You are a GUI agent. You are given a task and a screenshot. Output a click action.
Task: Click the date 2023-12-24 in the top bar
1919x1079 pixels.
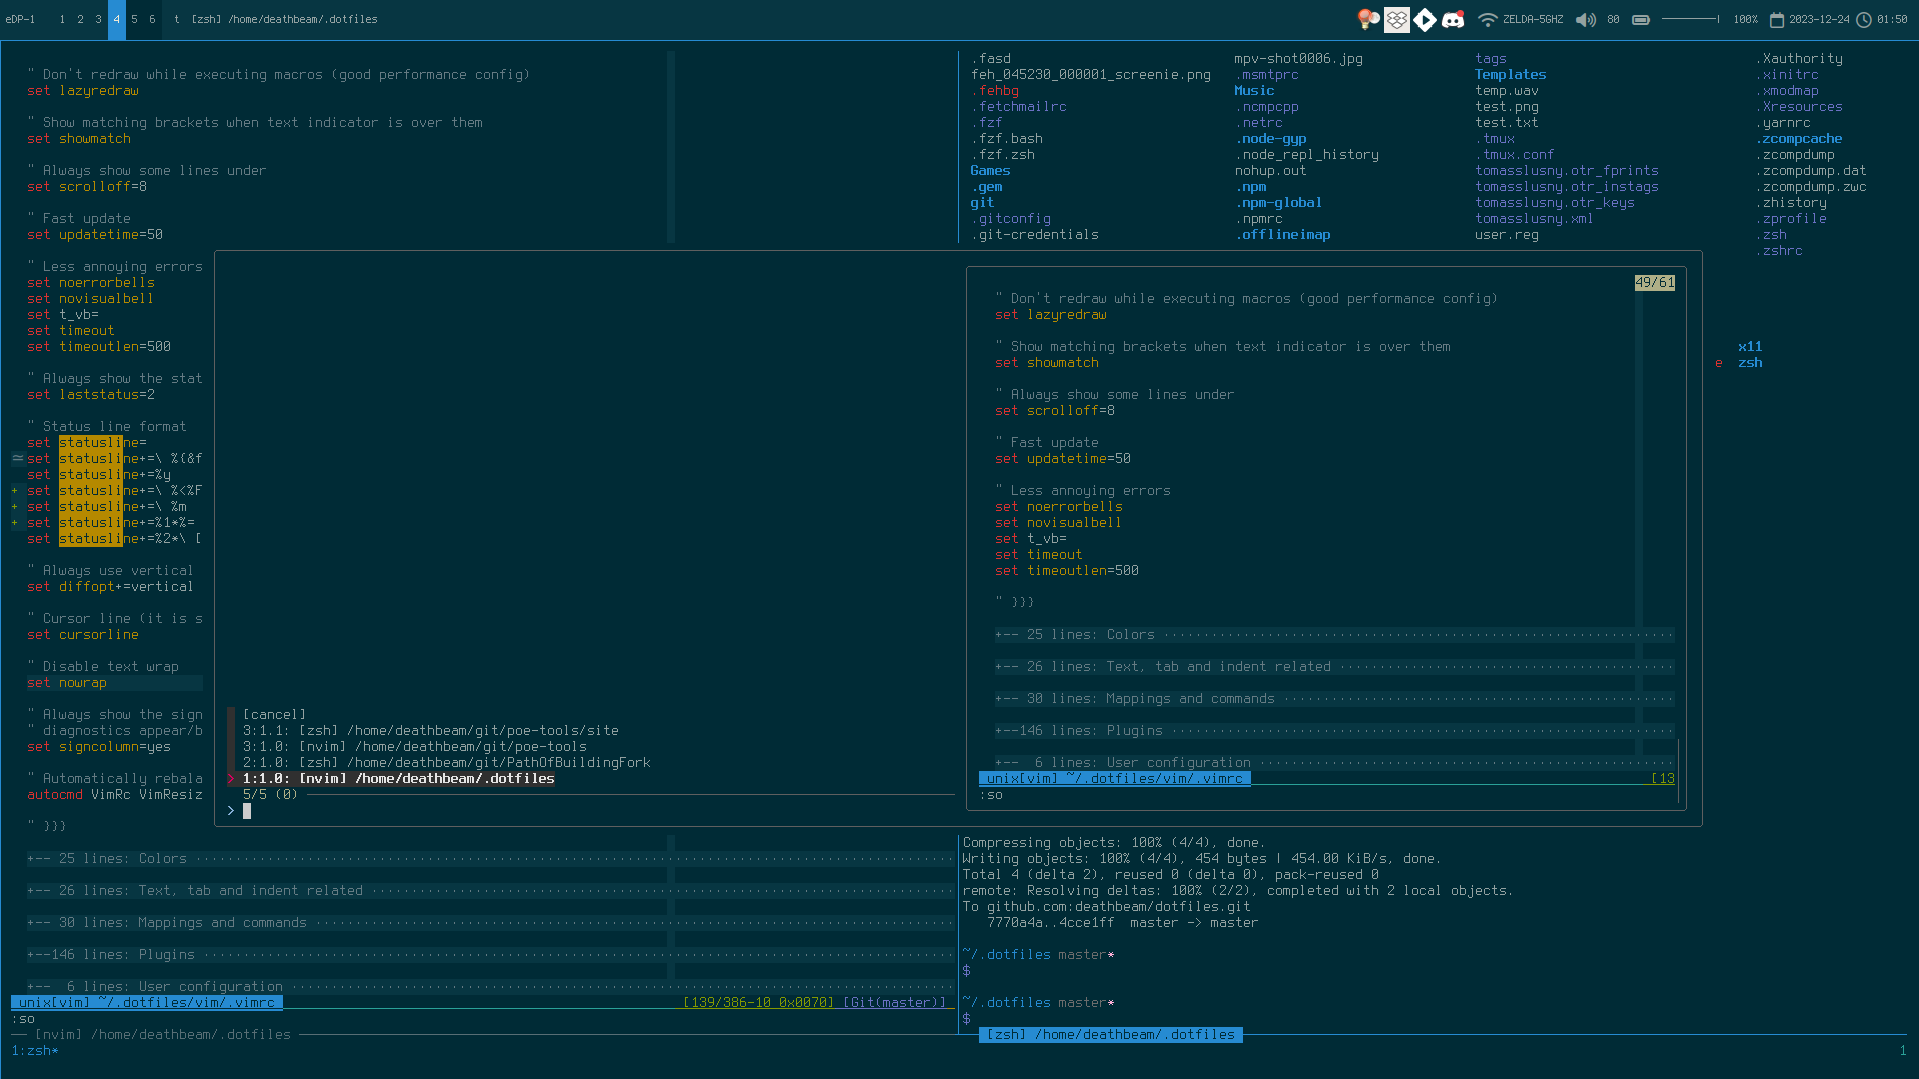click(1819, 19)
